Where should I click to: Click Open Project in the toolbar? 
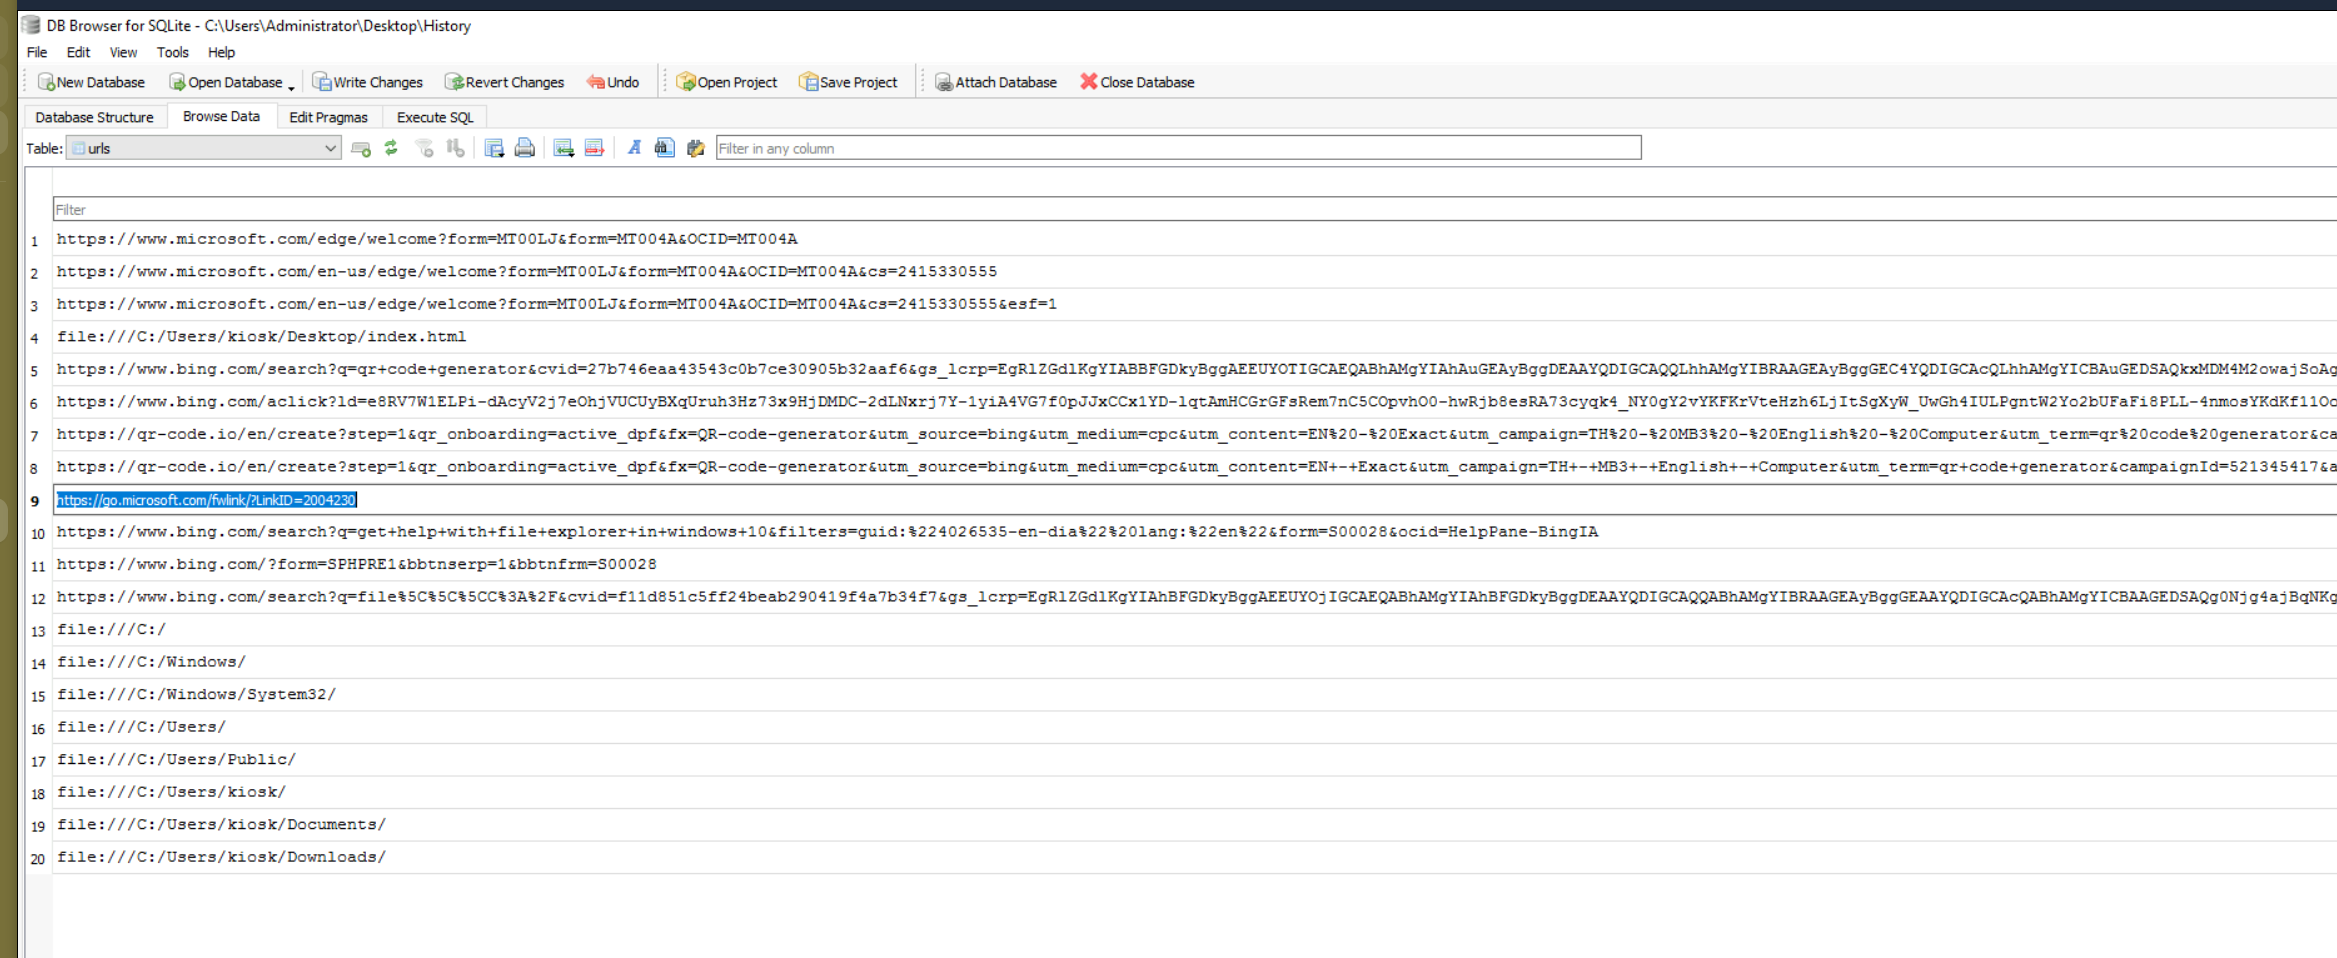pyautogui.click(x=727, y=82)
